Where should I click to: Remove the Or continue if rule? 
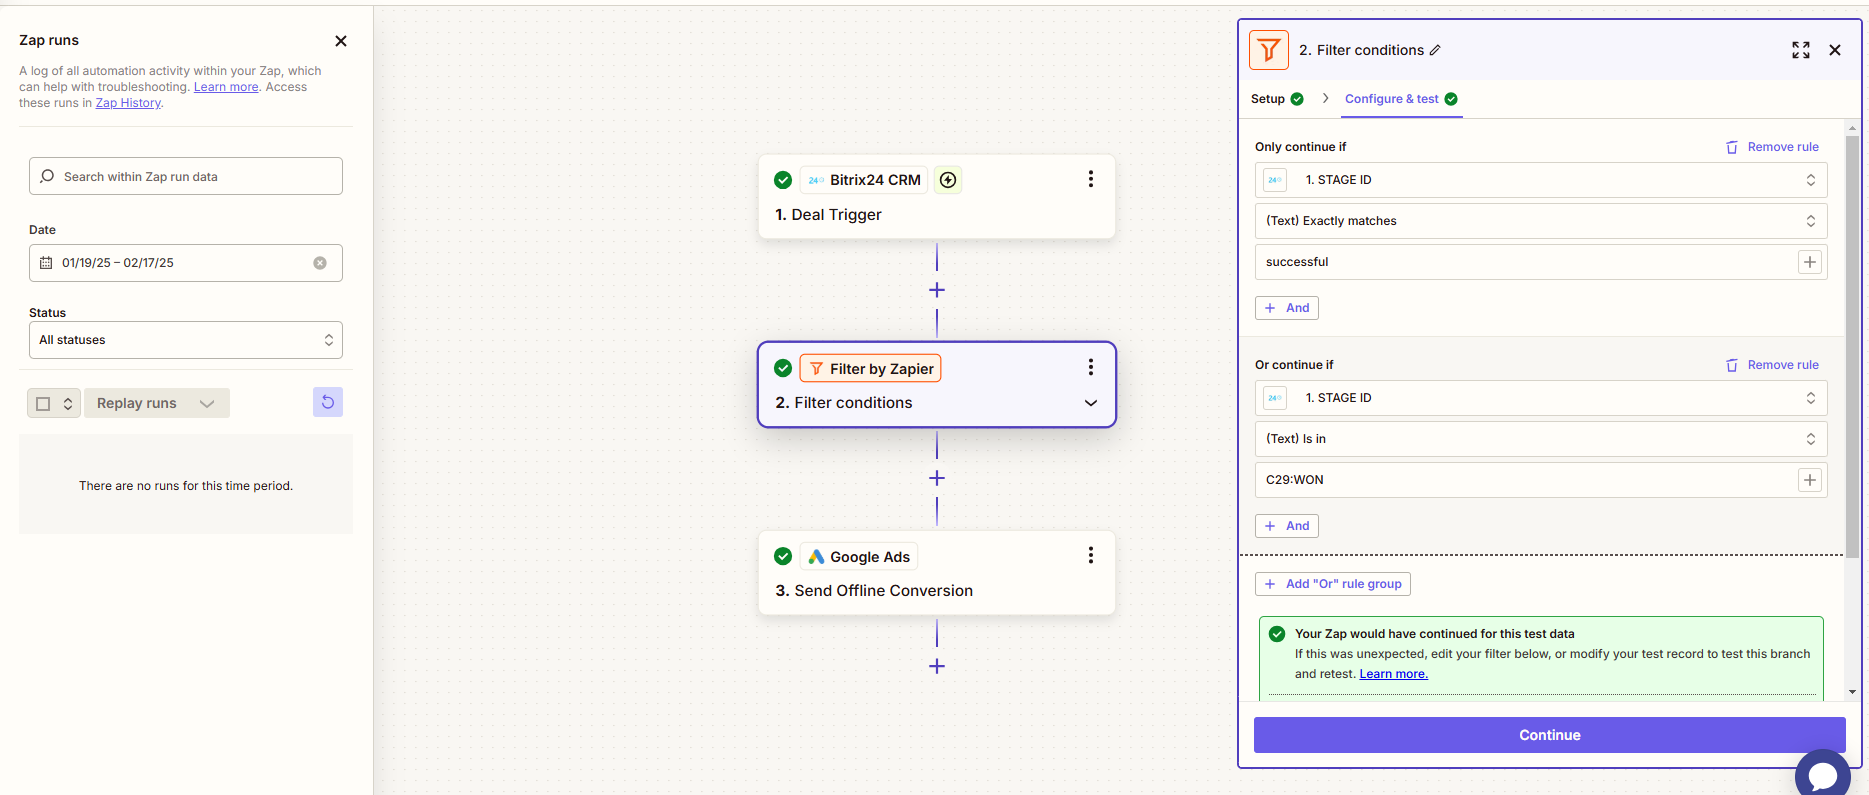(x=1772, y=365)
